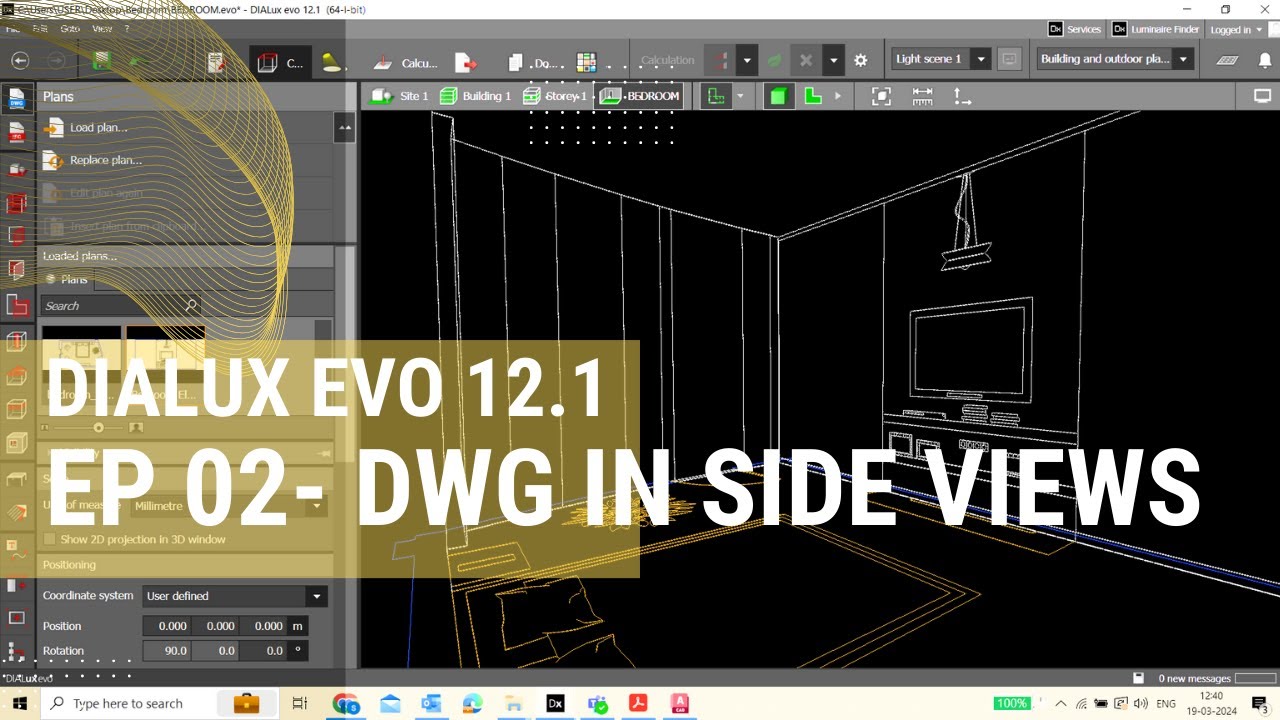This screenshot has width=1280, height=720.
Task: Open the DWG plans tool in the sidebar
Action: point(16,98)
